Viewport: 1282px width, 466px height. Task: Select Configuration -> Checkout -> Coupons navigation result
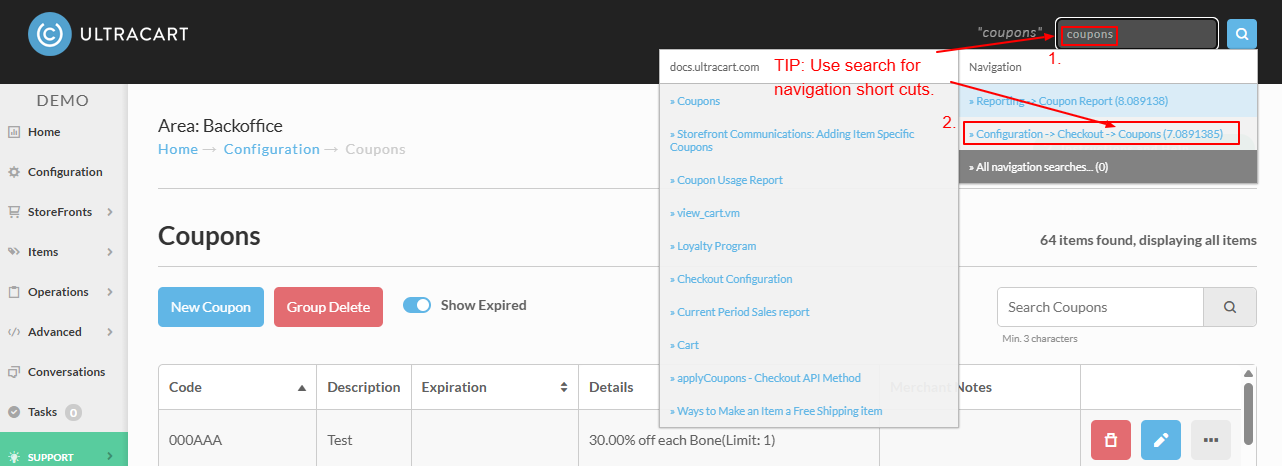click(x=1099, y=134)
